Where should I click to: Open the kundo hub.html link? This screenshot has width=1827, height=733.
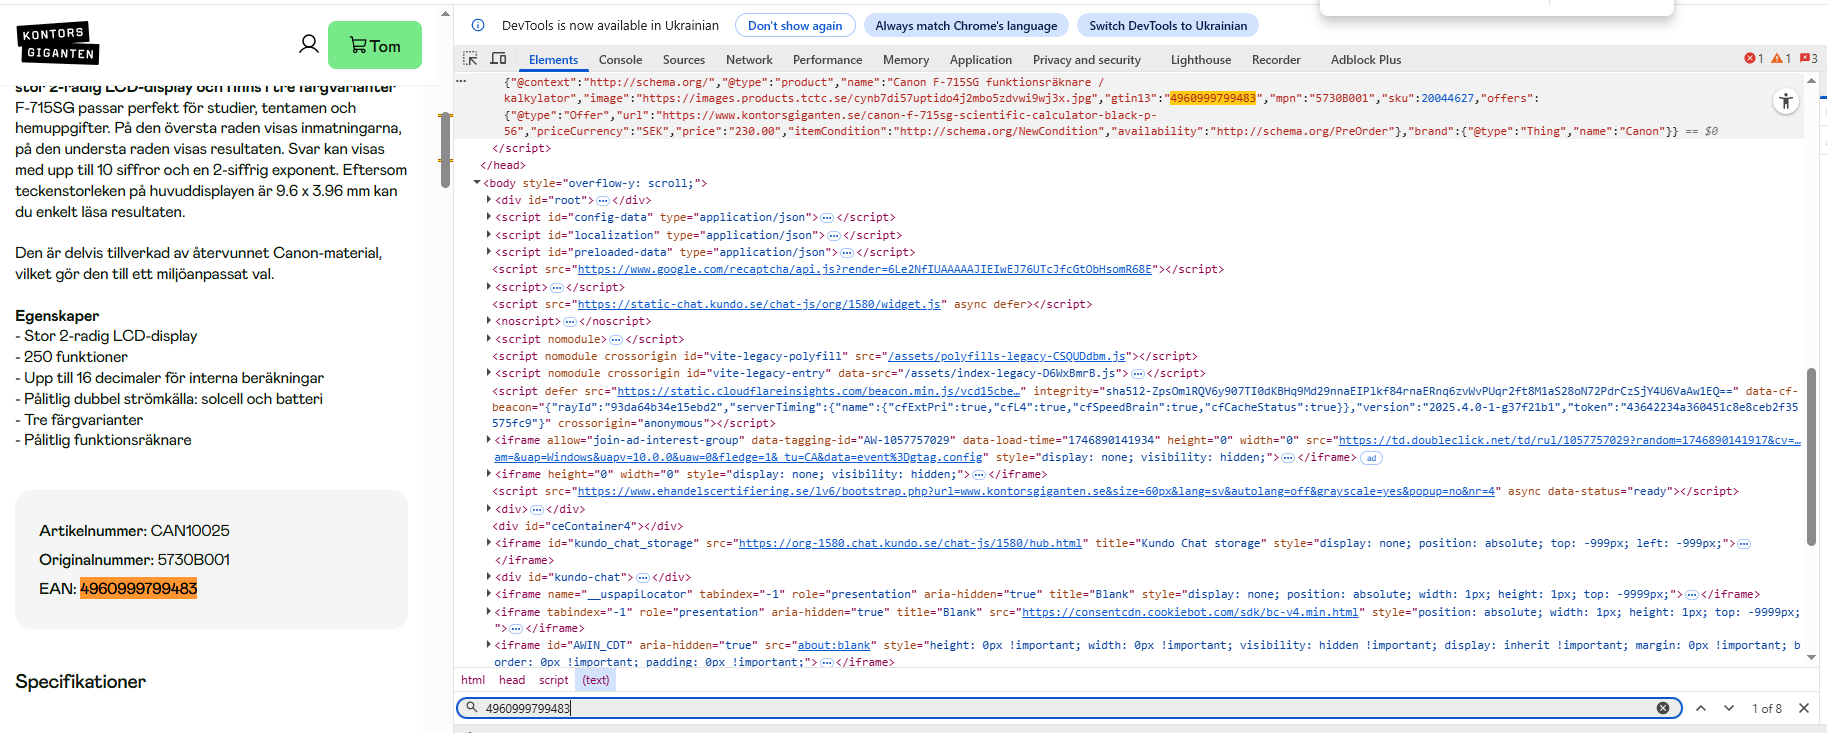click(910, 543)
